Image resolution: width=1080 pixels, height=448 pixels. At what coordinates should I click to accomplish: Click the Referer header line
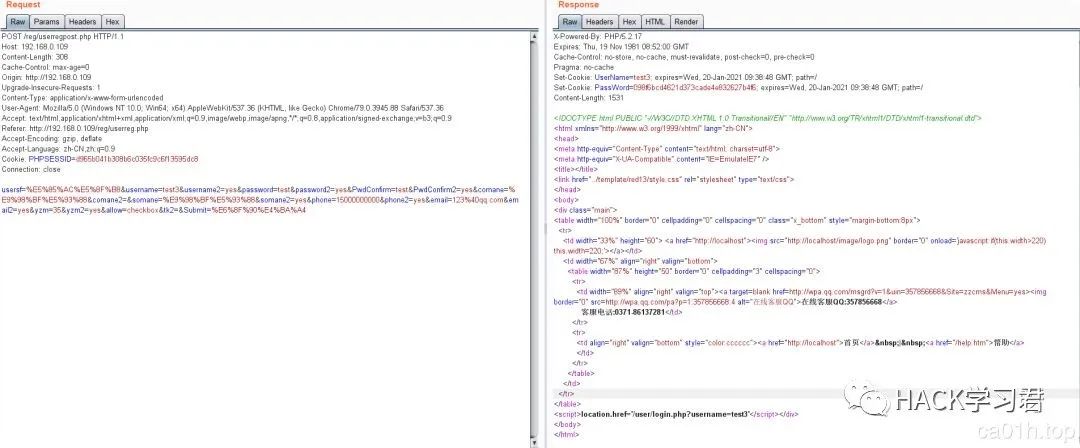75,128
